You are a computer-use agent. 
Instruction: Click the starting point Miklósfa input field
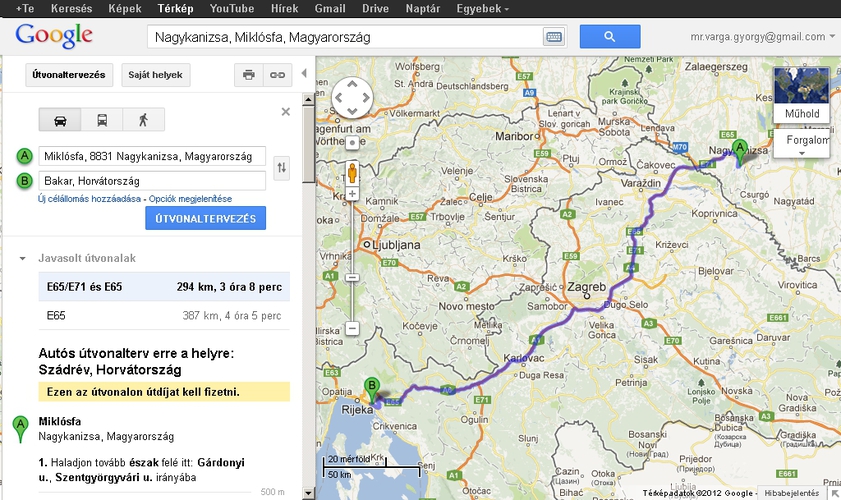(152, 156)
